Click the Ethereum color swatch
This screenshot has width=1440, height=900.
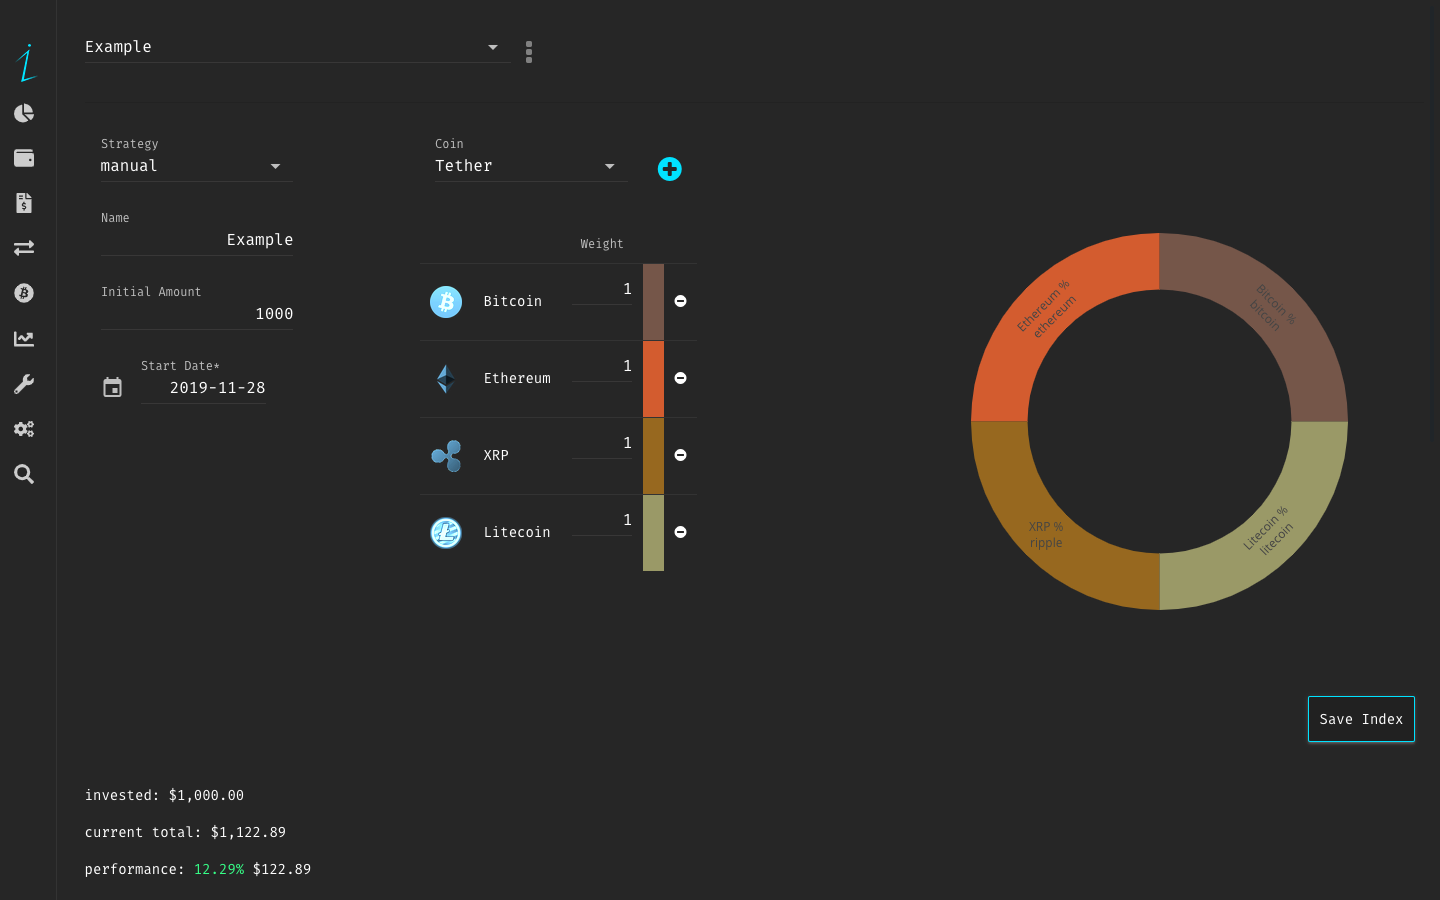[x=653, y=379]
